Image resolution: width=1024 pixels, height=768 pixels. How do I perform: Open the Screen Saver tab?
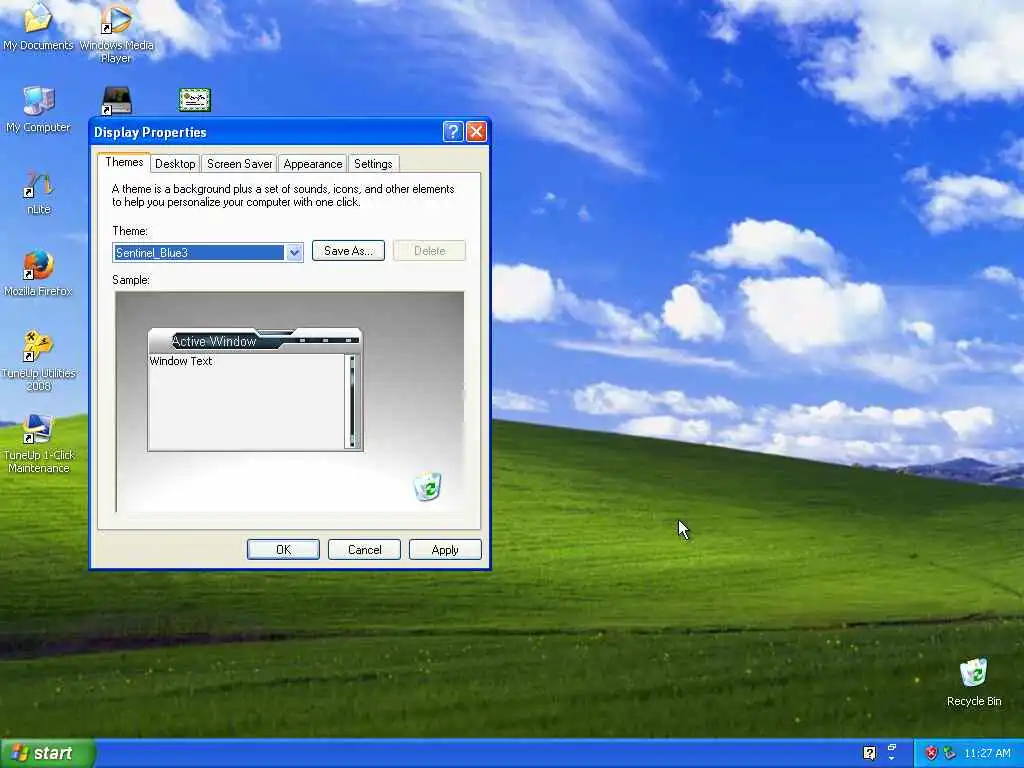click(239, 164)
